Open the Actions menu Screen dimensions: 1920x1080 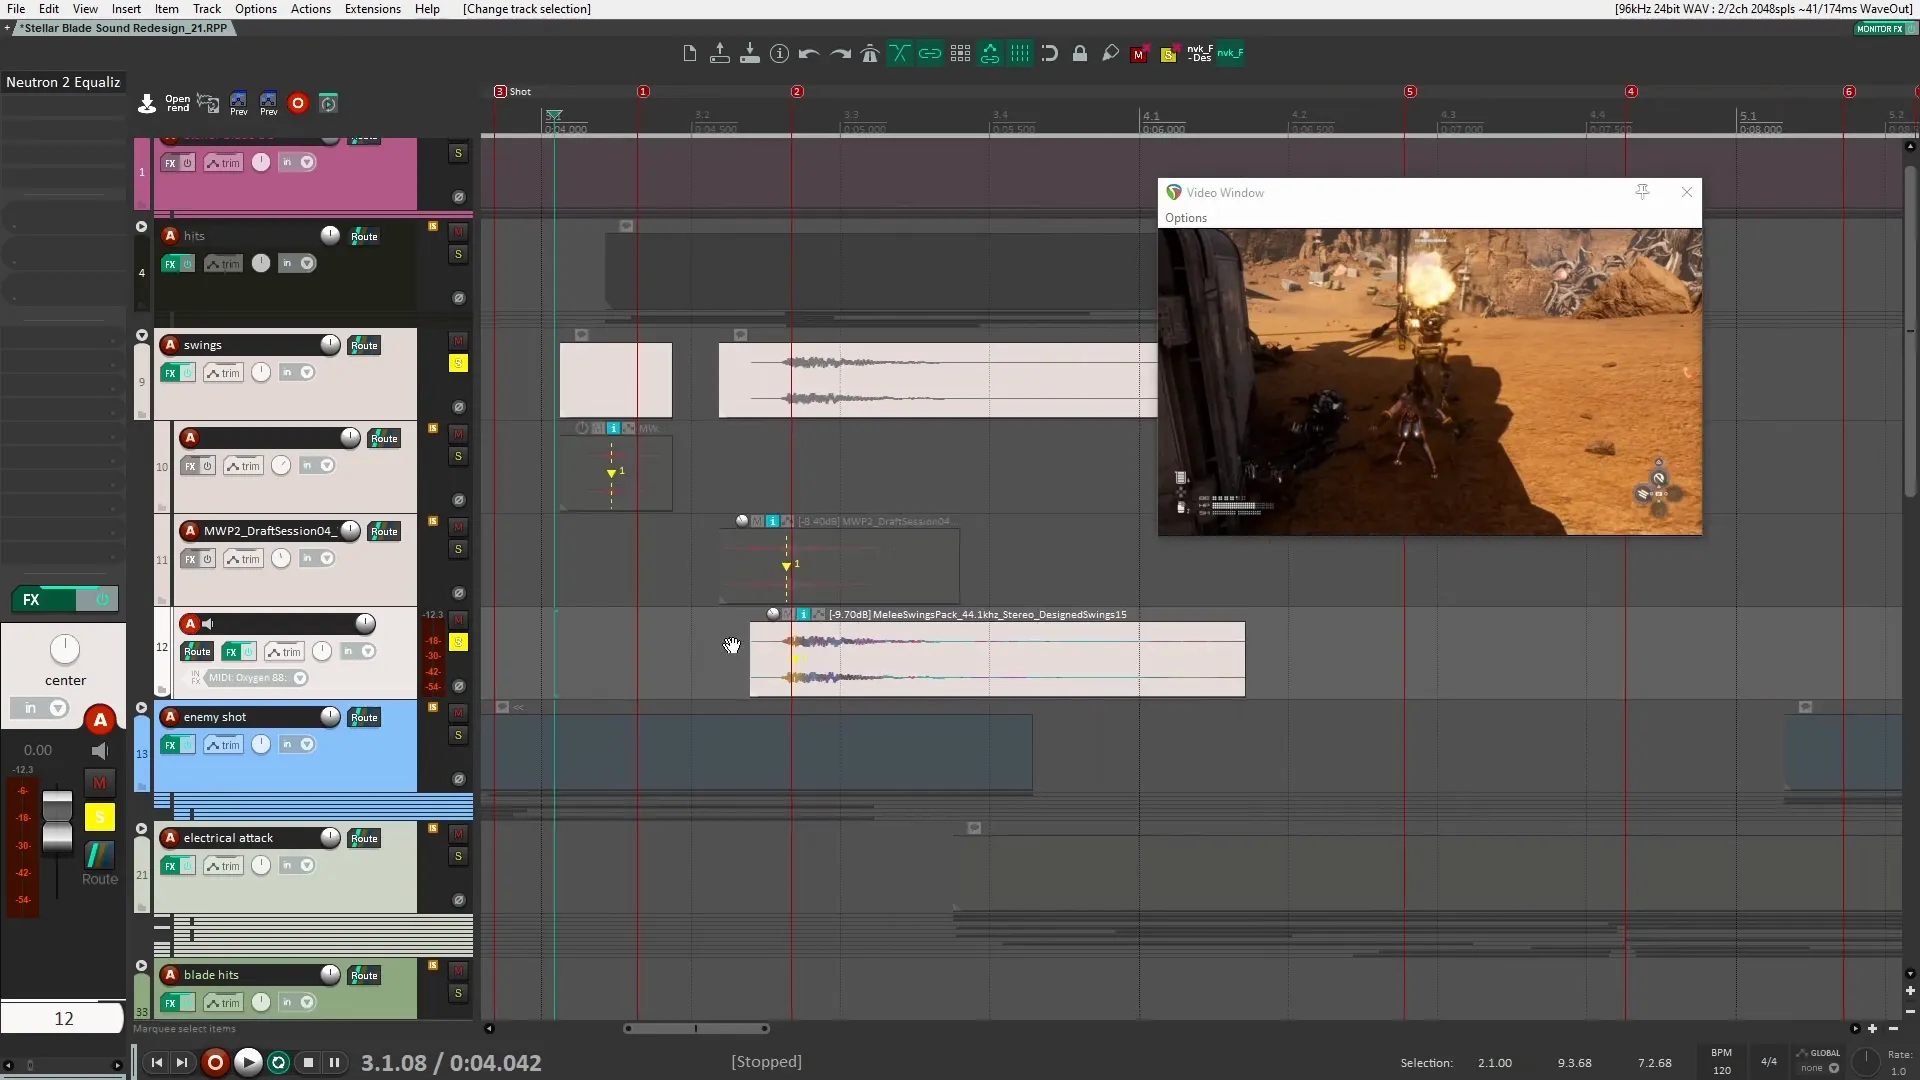pos(310,9)
